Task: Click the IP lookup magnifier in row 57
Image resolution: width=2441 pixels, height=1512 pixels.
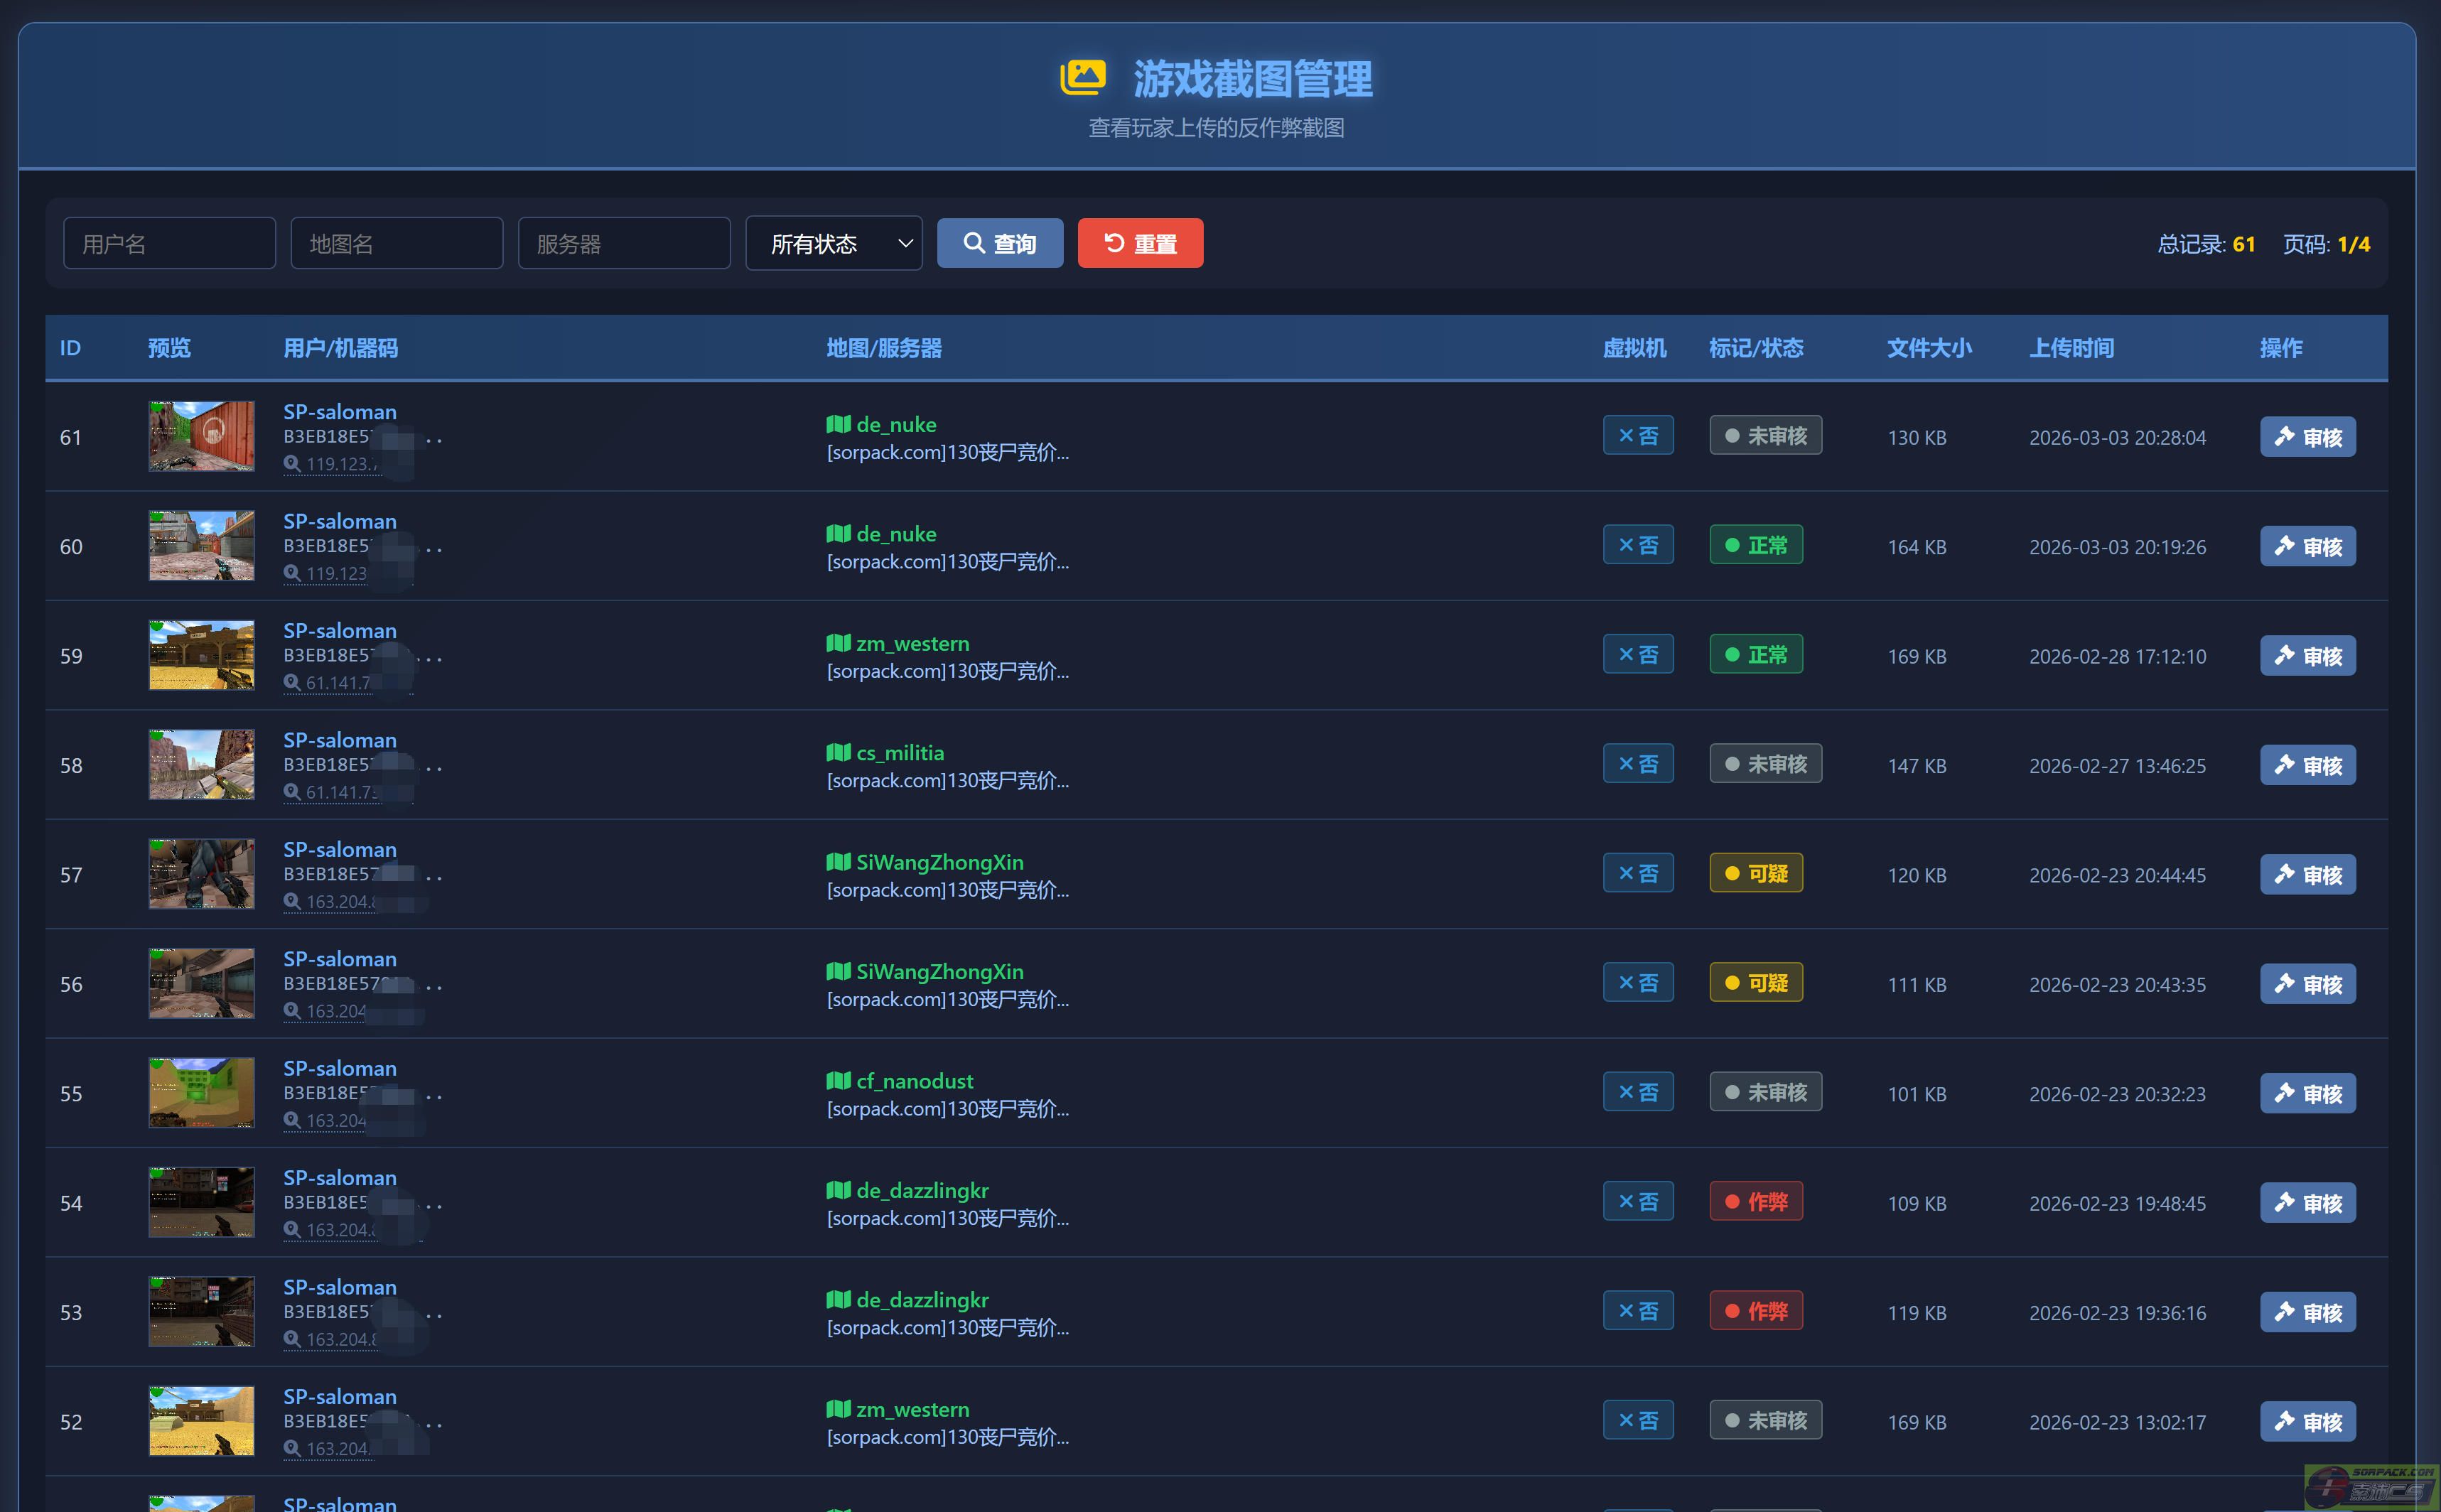Action: 292,901
